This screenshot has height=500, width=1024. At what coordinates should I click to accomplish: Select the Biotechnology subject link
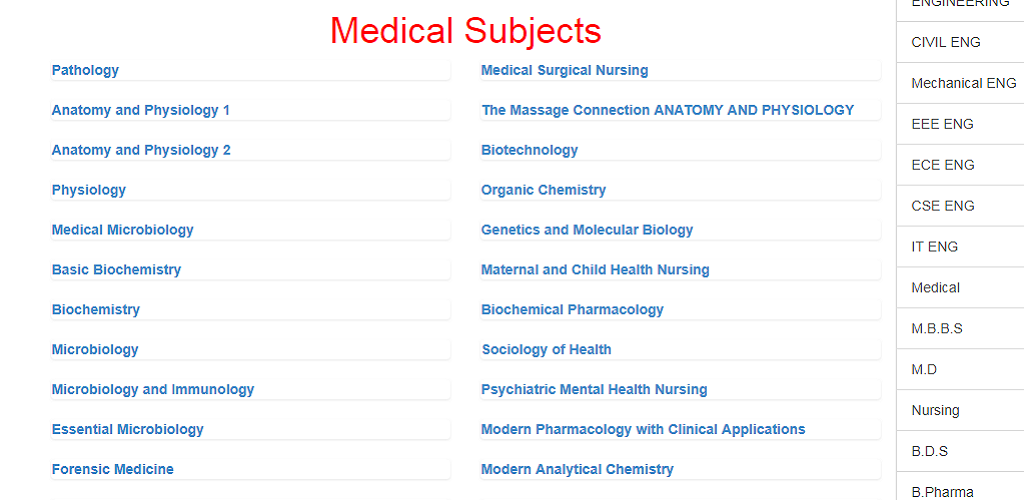[530, 149]
